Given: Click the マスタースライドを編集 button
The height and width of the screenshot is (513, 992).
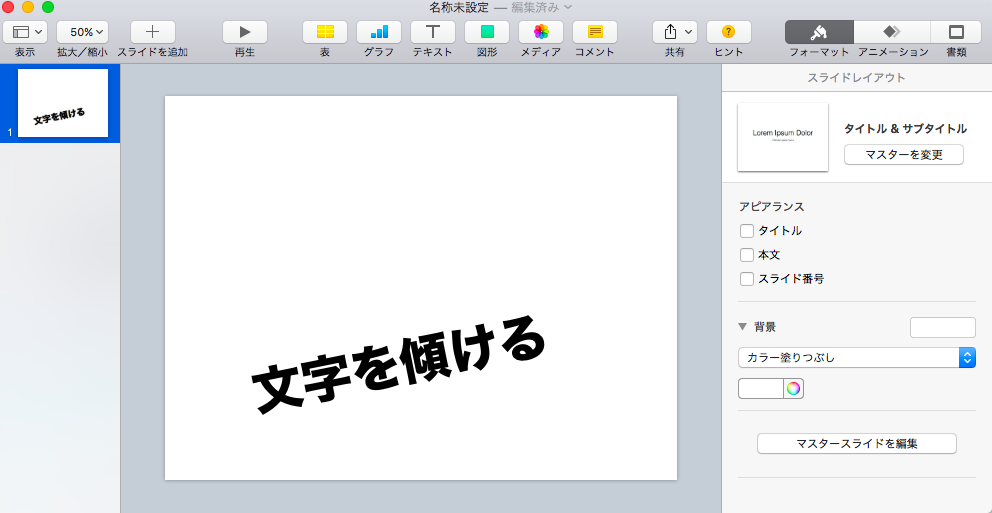Looking at the screenshot, I should point(856,443).
